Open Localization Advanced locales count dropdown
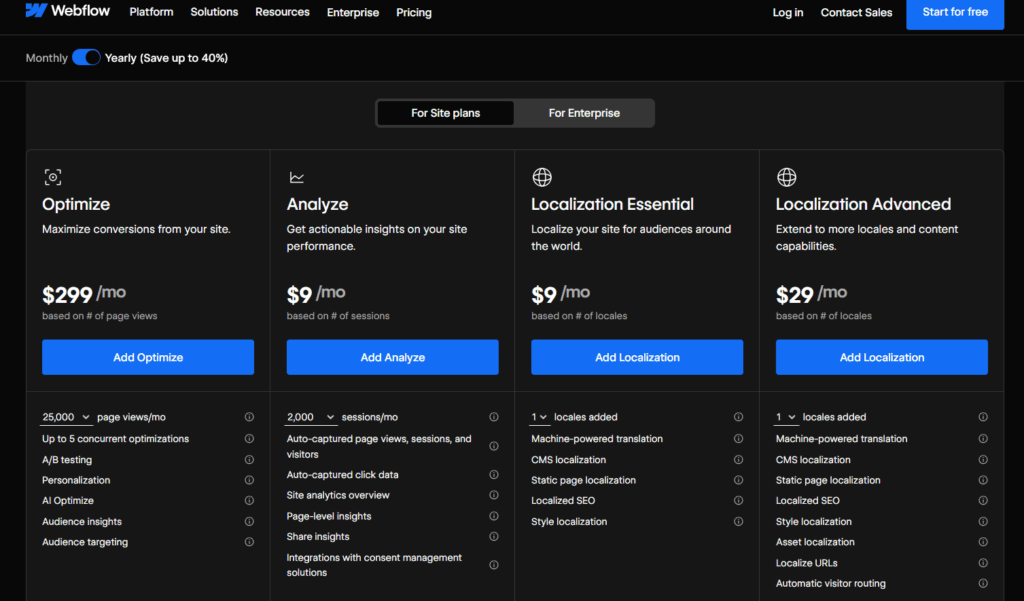Viewport: 1024px width, 601px height. pos(786,417)
